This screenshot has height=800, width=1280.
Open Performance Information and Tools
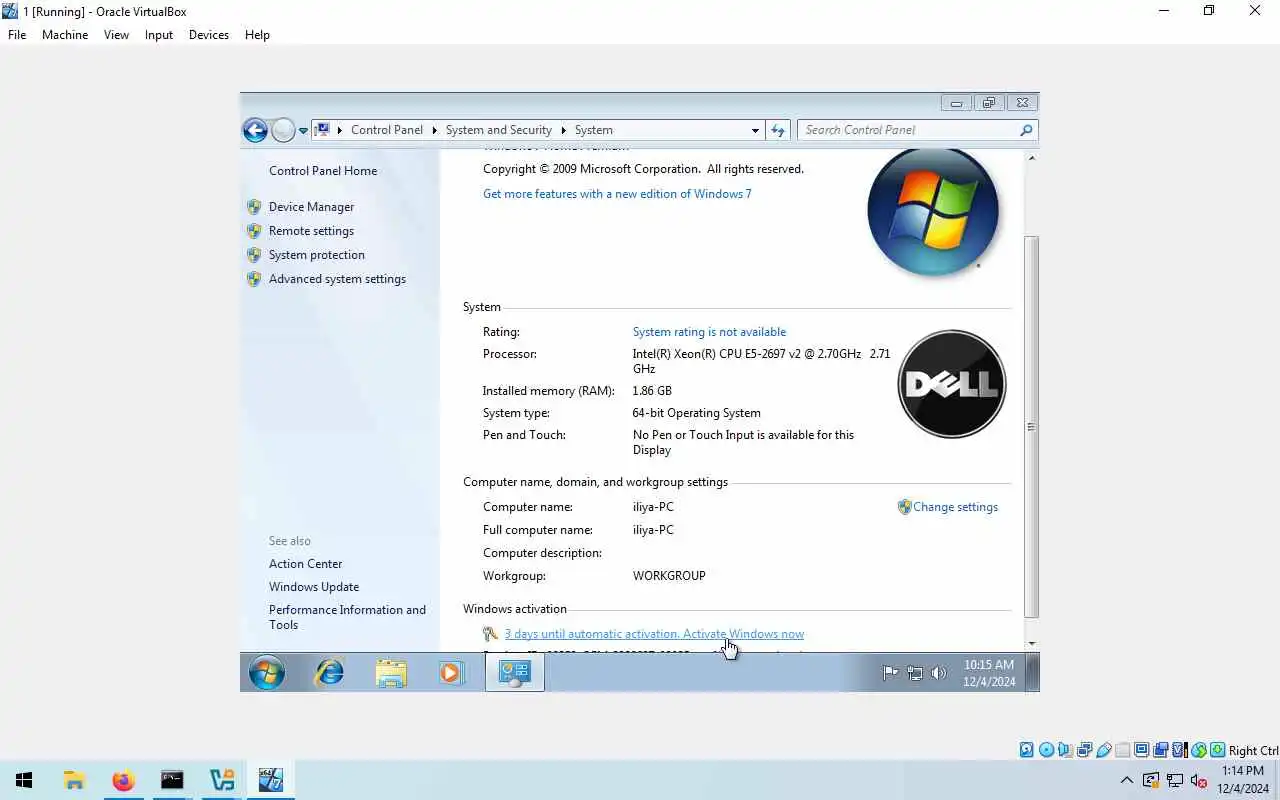click(347, 617)
